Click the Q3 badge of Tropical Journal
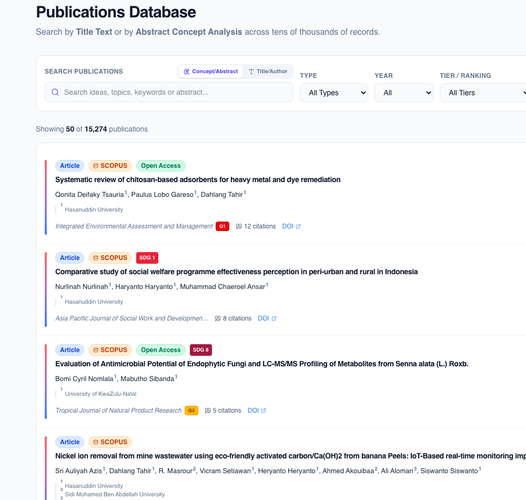The image size is (526, 500). [191, 410]
